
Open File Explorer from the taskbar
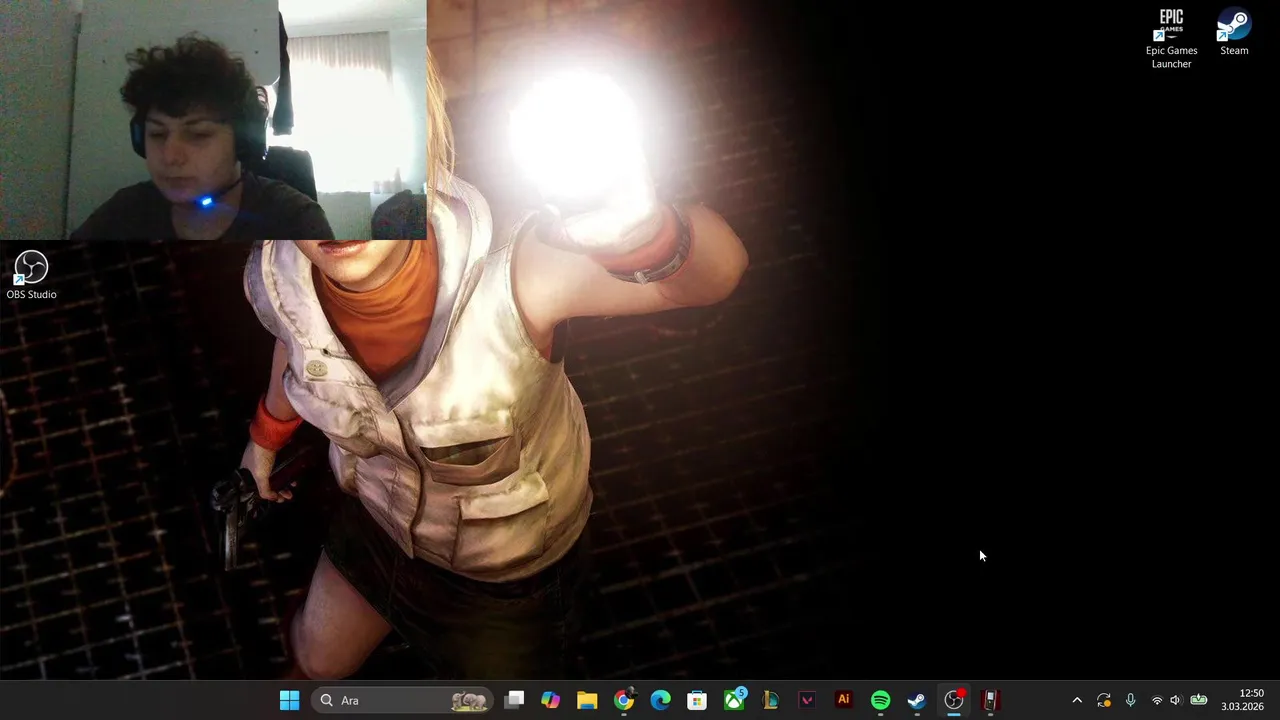click(587, 700)
